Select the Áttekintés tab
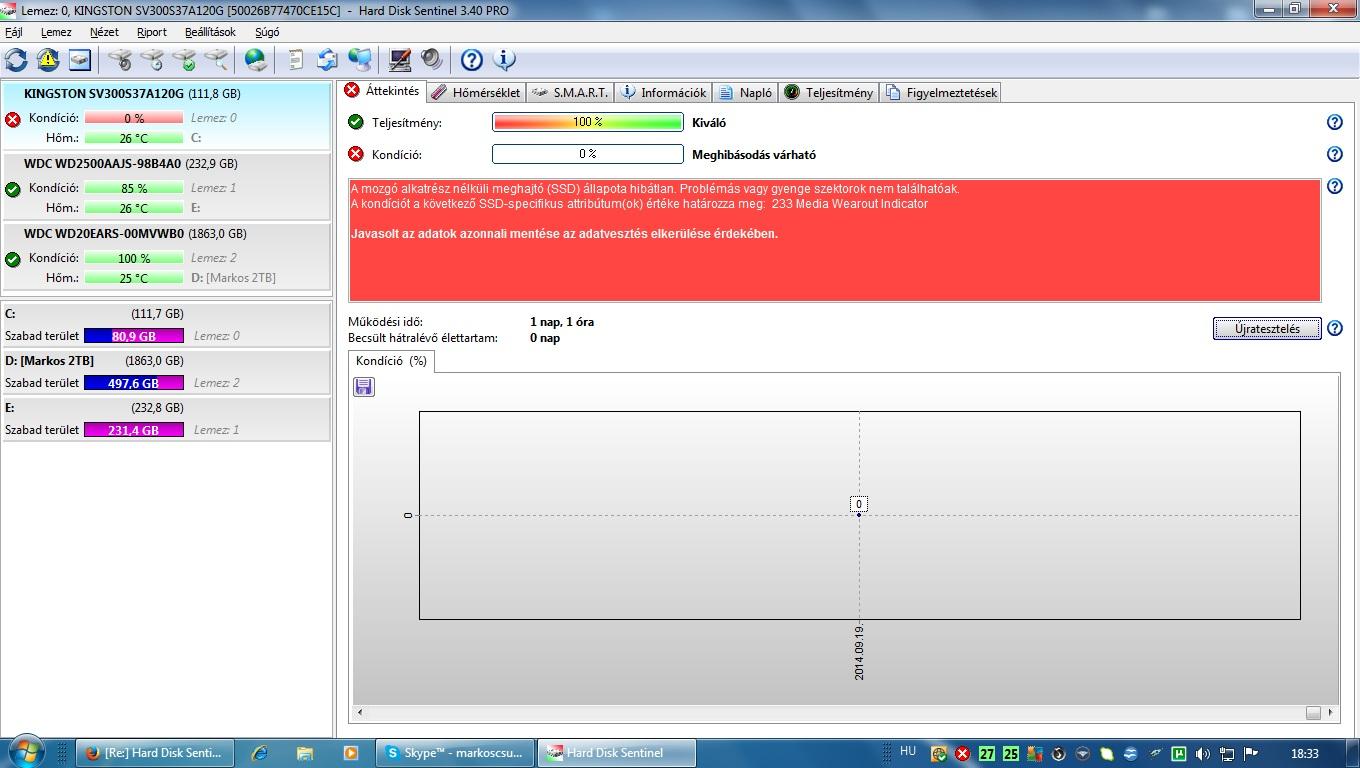 pyautogui.click(x=382, y=91)
